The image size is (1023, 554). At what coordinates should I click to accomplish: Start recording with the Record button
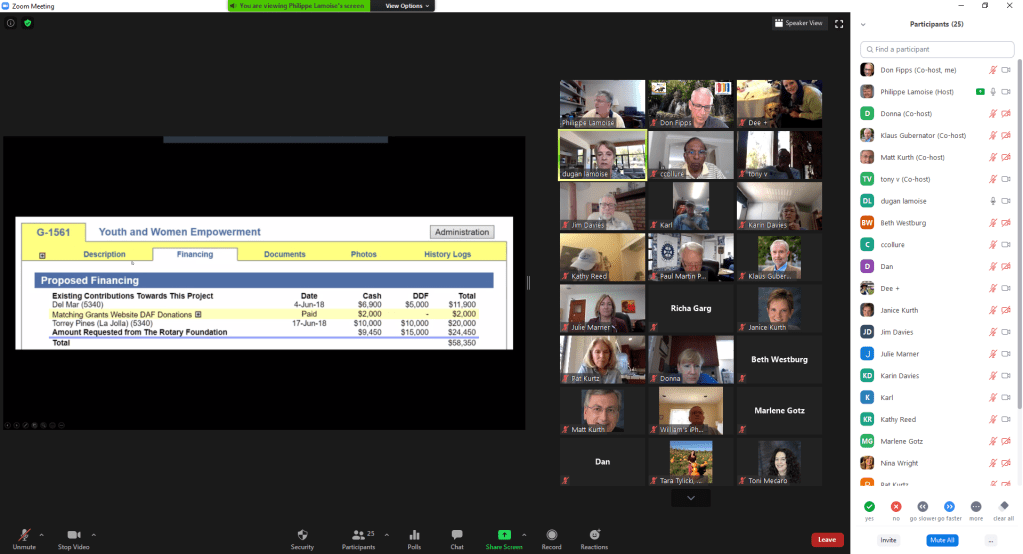tap(551, 535)
